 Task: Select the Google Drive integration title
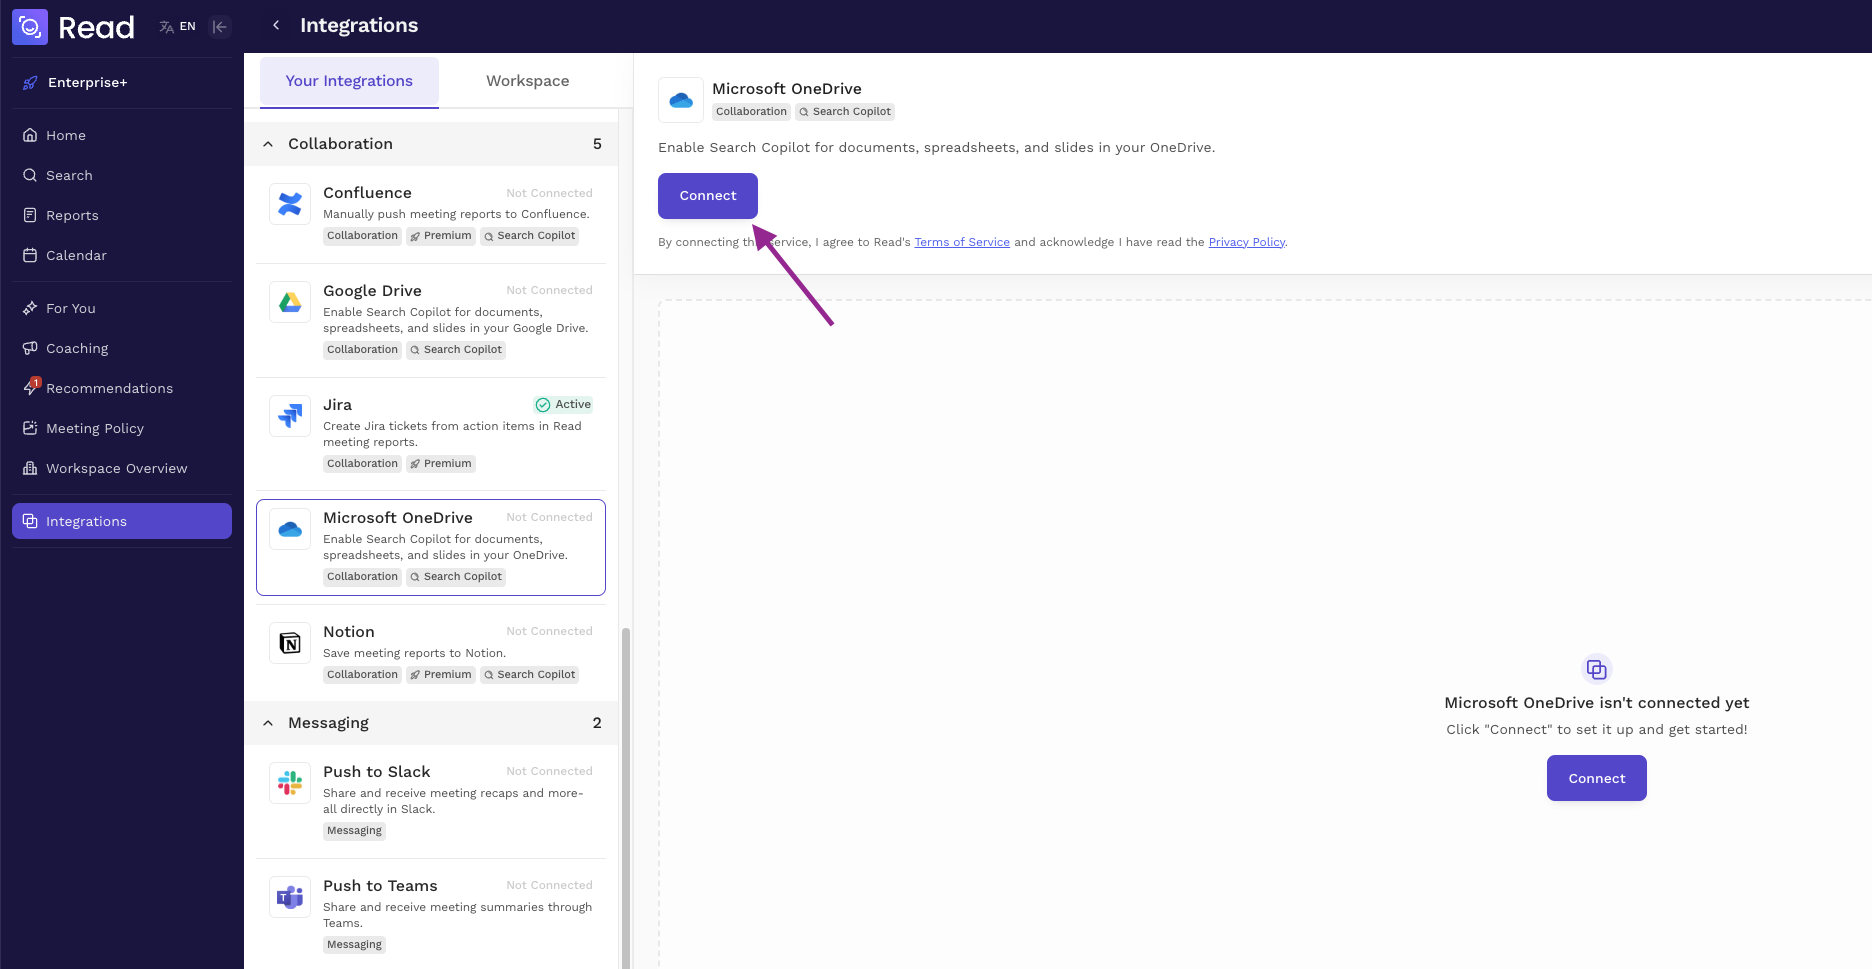coord(372,291)
